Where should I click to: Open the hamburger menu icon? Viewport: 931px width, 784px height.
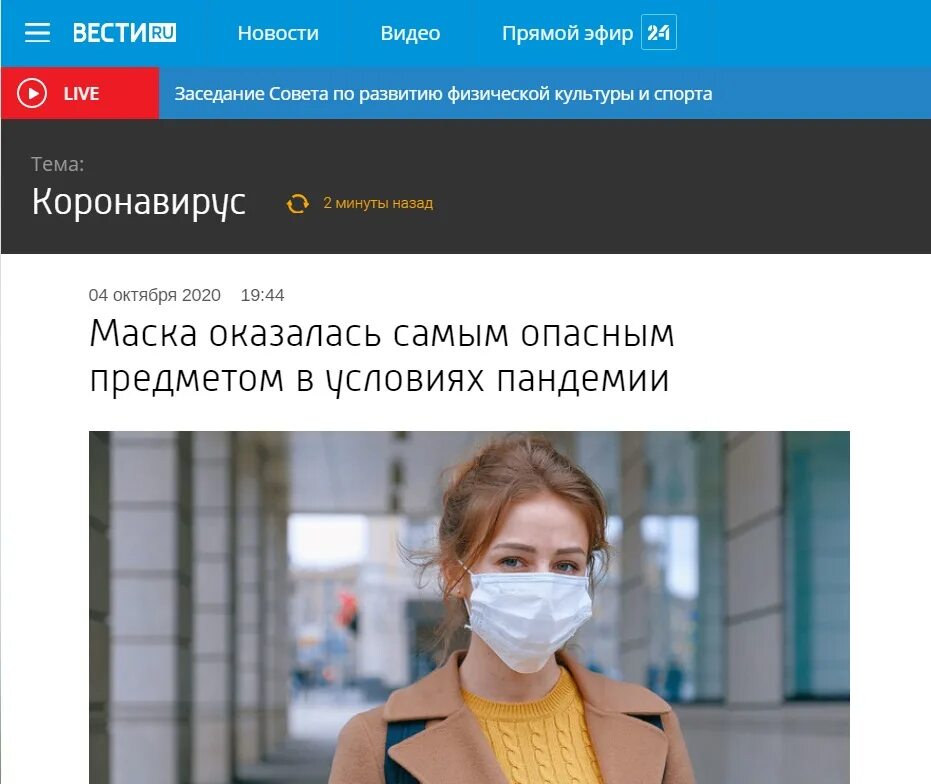(x=37, y=33)
